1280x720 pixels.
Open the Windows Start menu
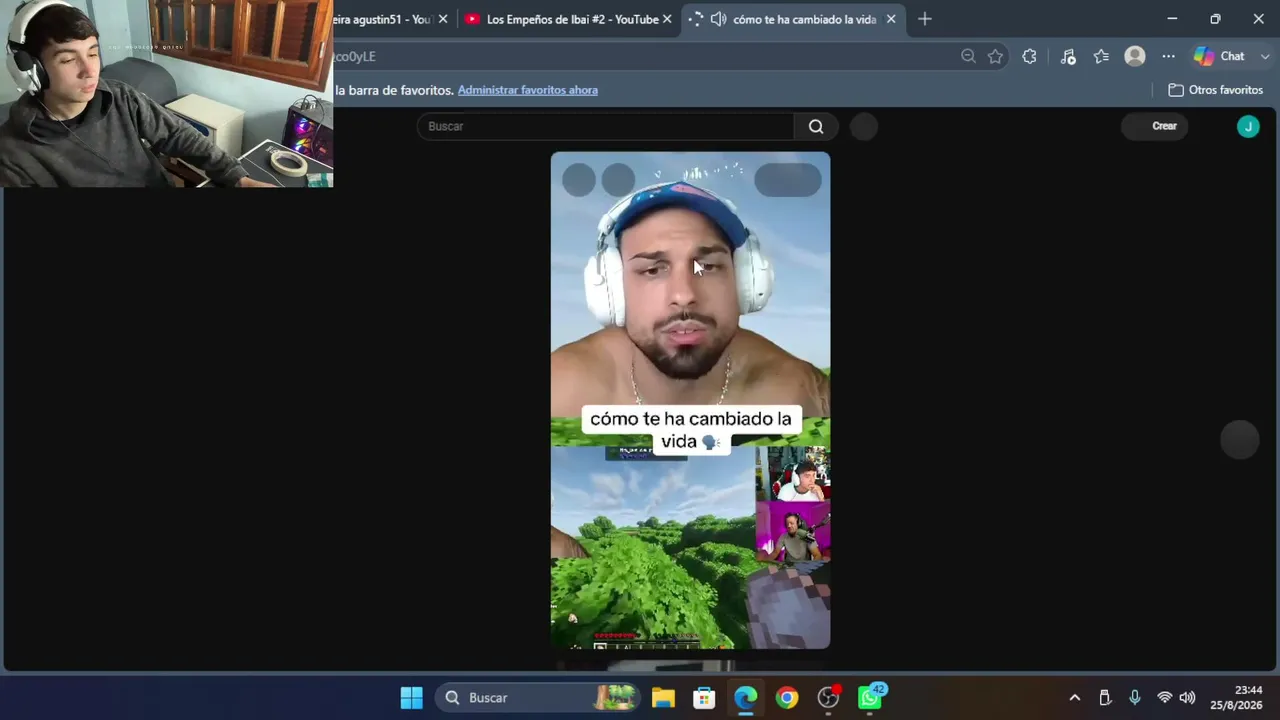(411, 698)
